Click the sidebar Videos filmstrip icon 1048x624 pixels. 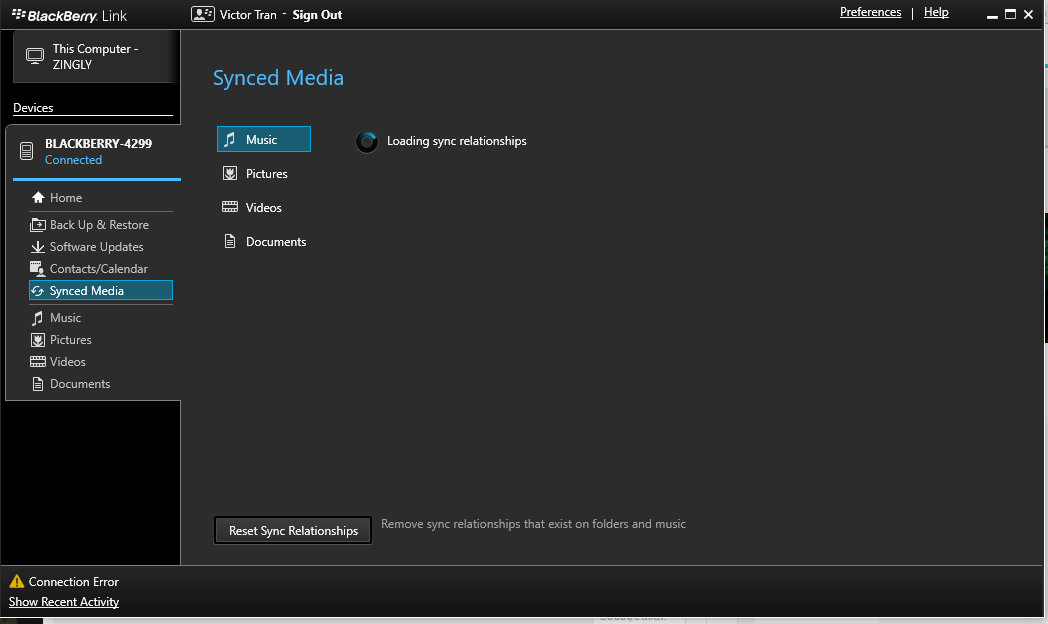(38, 362)
